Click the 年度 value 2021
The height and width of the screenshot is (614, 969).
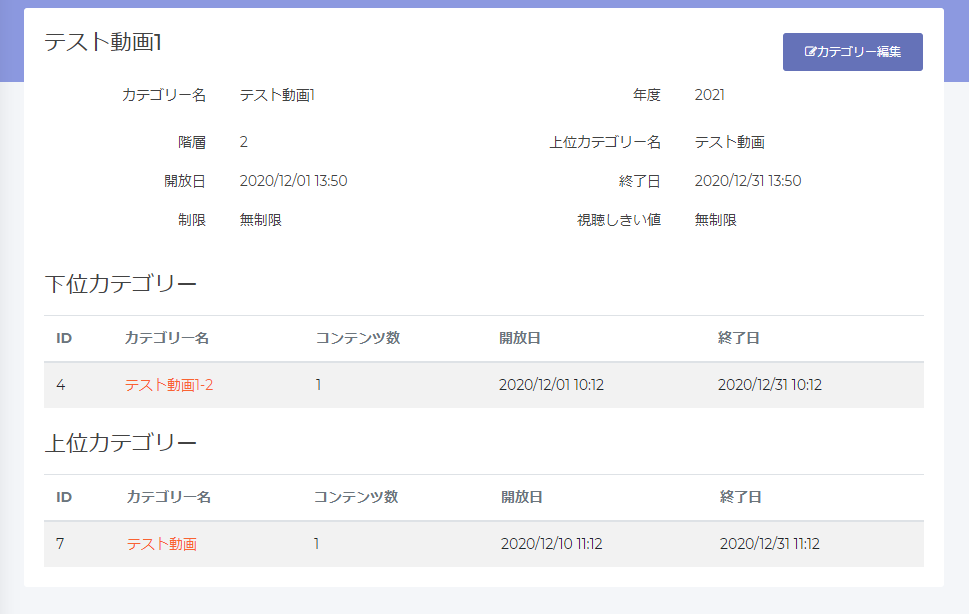click(x=709, y=95)
